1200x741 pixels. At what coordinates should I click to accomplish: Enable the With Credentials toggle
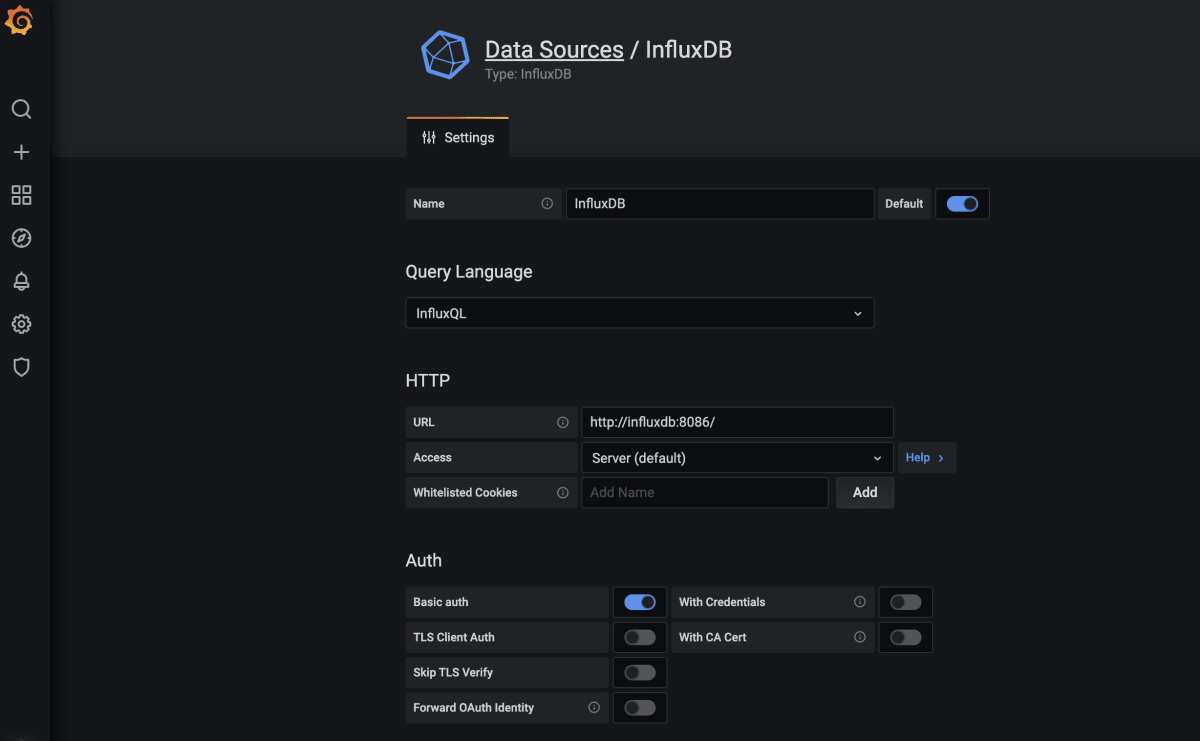click(x=906, y=602)
